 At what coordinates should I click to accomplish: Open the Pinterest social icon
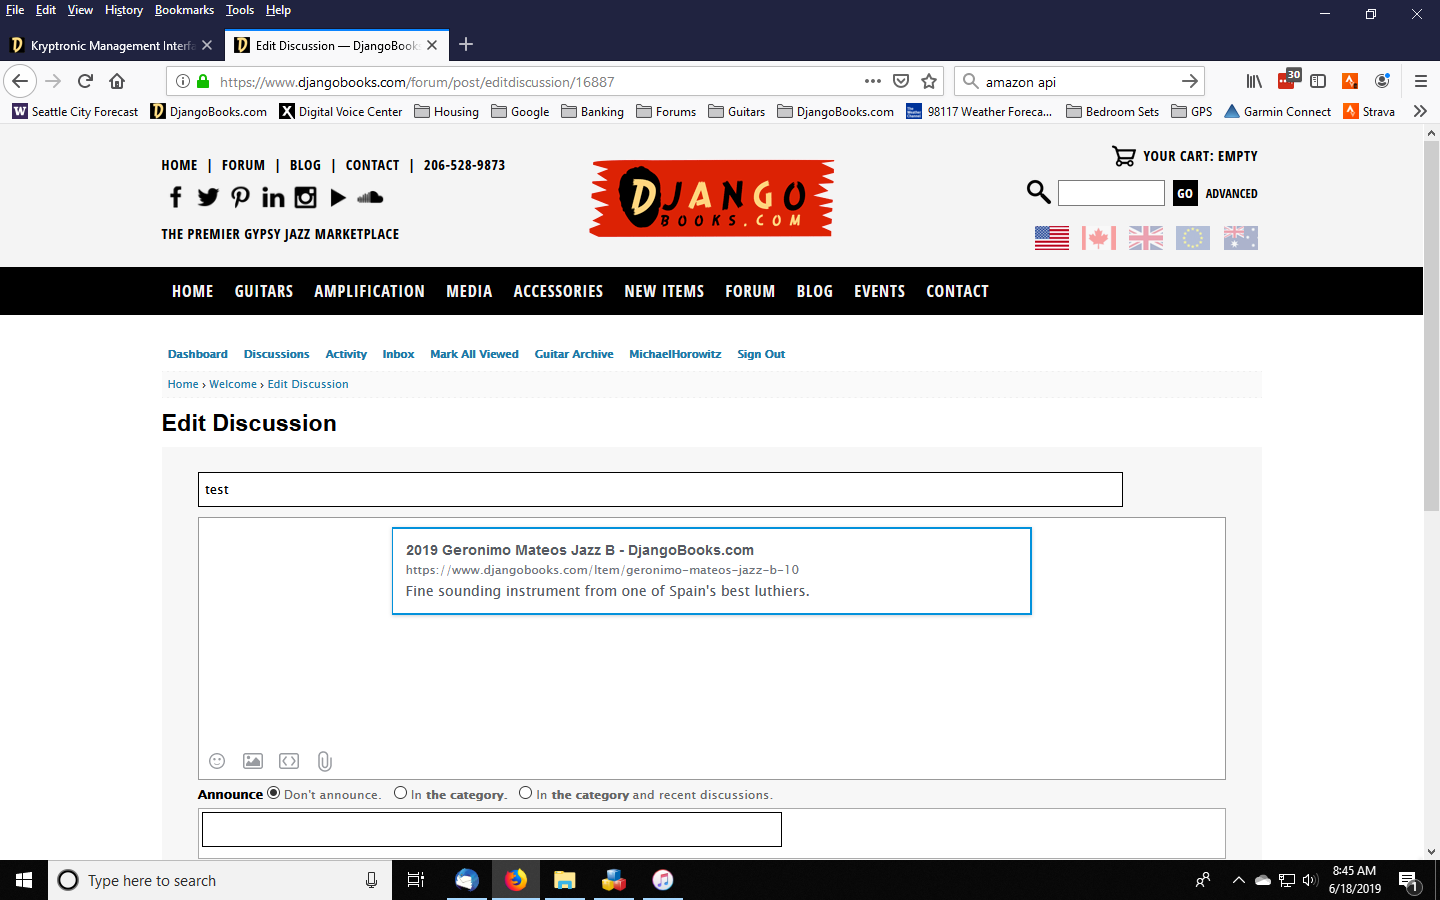tap(240, 197)
